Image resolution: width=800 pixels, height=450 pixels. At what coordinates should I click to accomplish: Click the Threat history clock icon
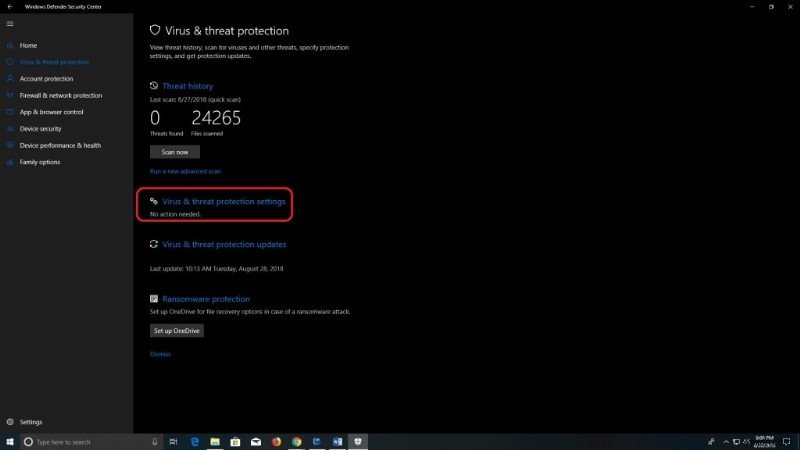click(x=154, y=86)
